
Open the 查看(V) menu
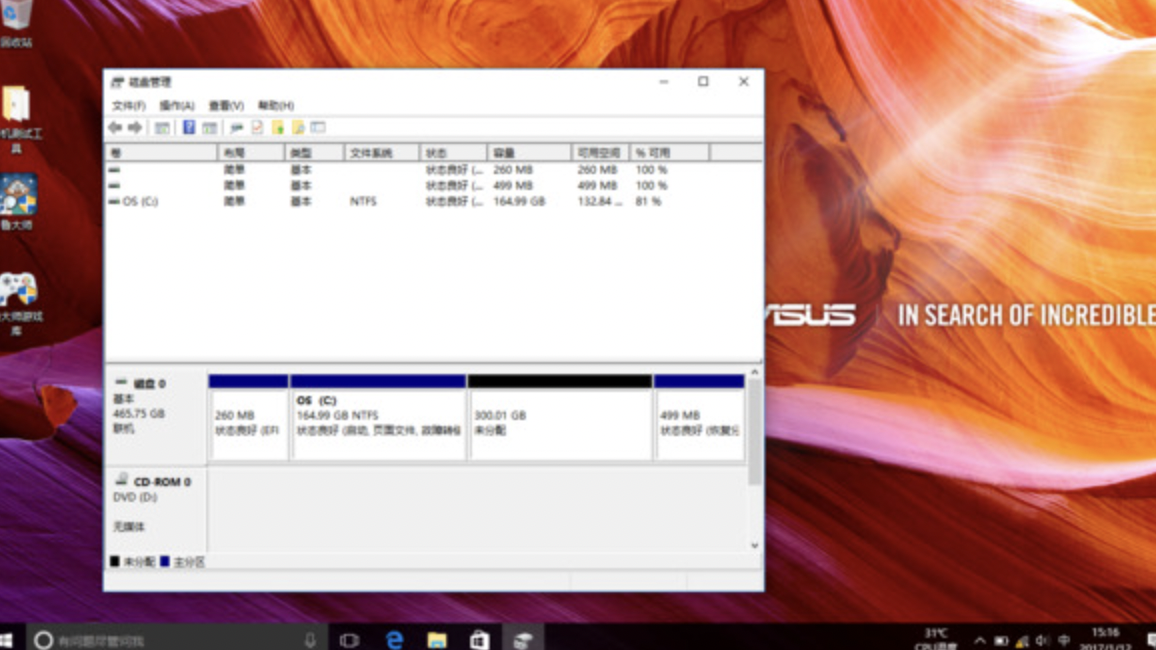[226, 105]
